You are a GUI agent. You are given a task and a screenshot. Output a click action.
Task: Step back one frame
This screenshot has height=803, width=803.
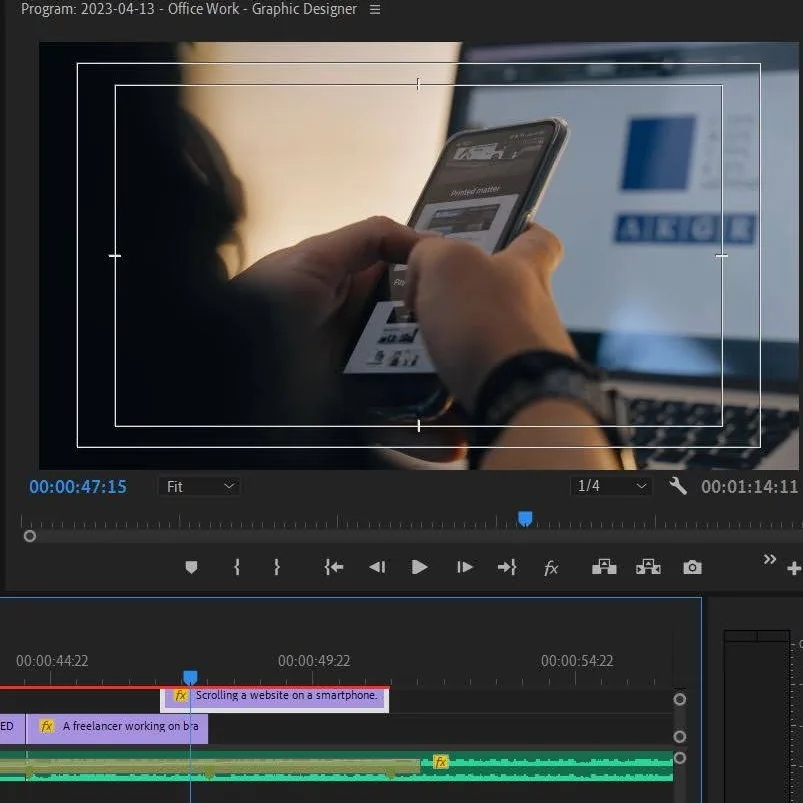coord(377,567)
